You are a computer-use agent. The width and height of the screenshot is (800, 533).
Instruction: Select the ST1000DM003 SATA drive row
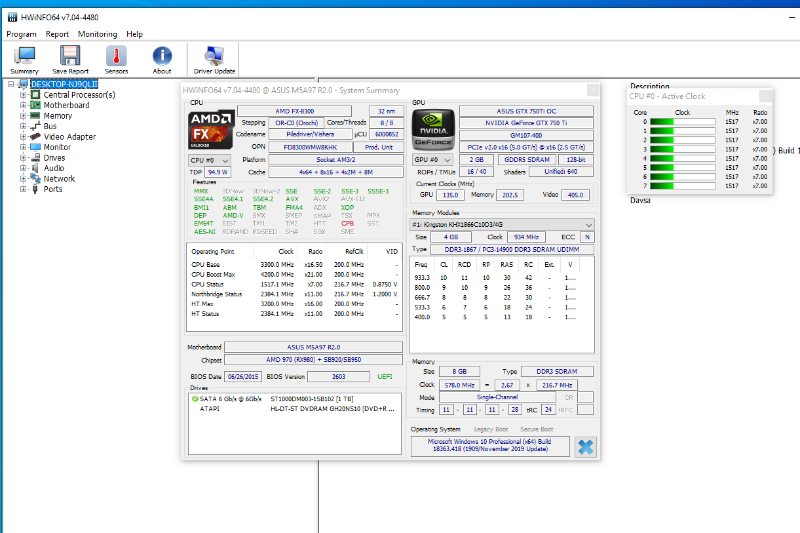(294, 399)
